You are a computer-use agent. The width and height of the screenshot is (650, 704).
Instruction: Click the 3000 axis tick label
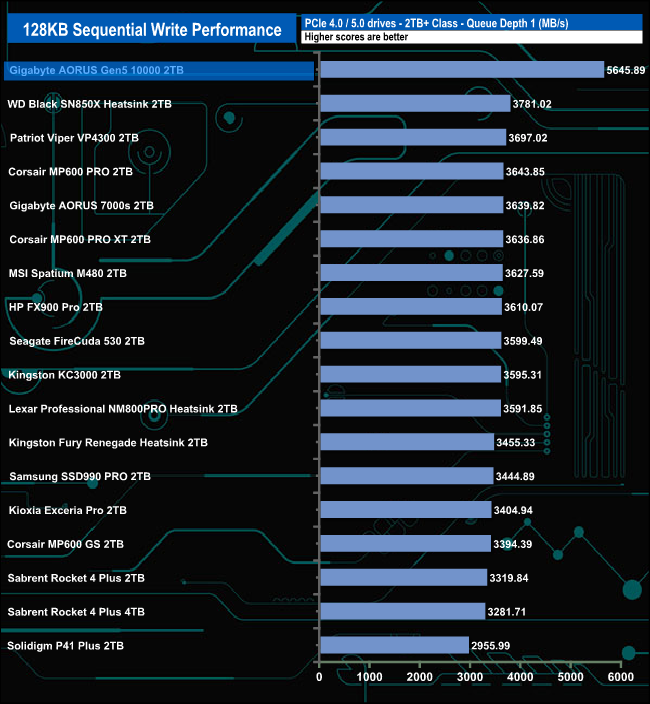click(x=470, y=677)
